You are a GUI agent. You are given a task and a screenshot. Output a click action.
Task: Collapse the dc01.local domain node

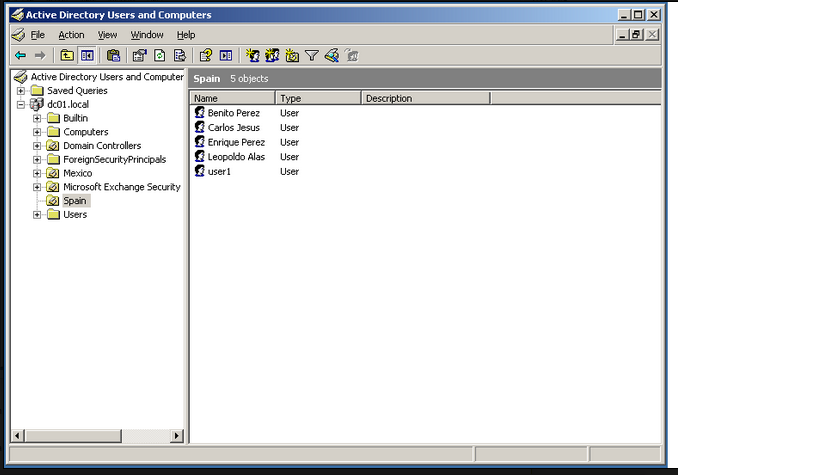[x=21, y=105]
